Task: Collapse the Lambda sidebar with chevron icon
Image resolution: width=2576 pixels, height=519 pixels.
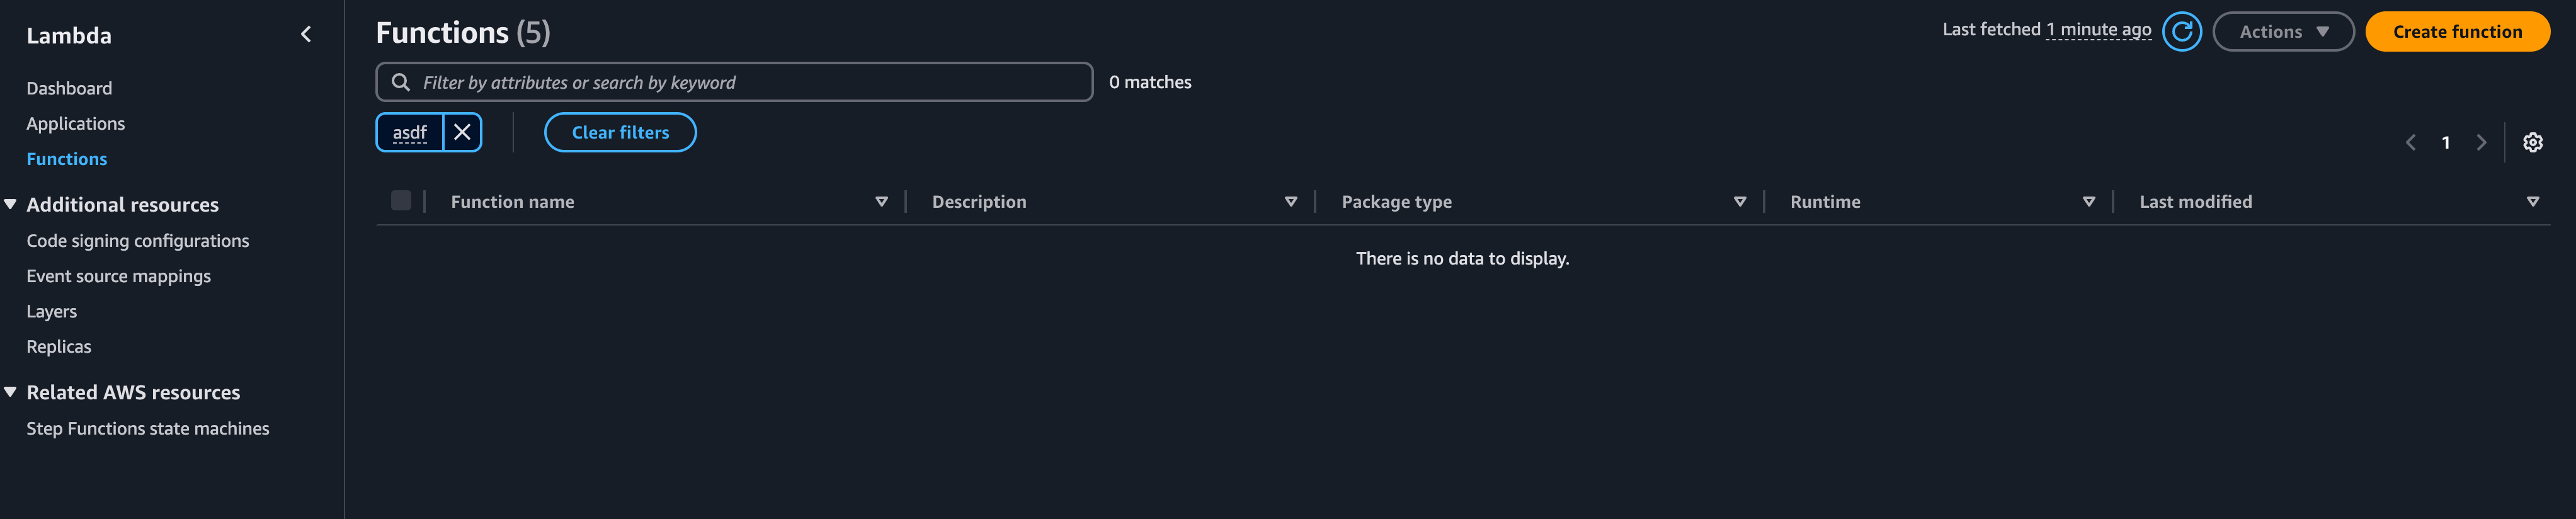Action: (x=306, y=35)
